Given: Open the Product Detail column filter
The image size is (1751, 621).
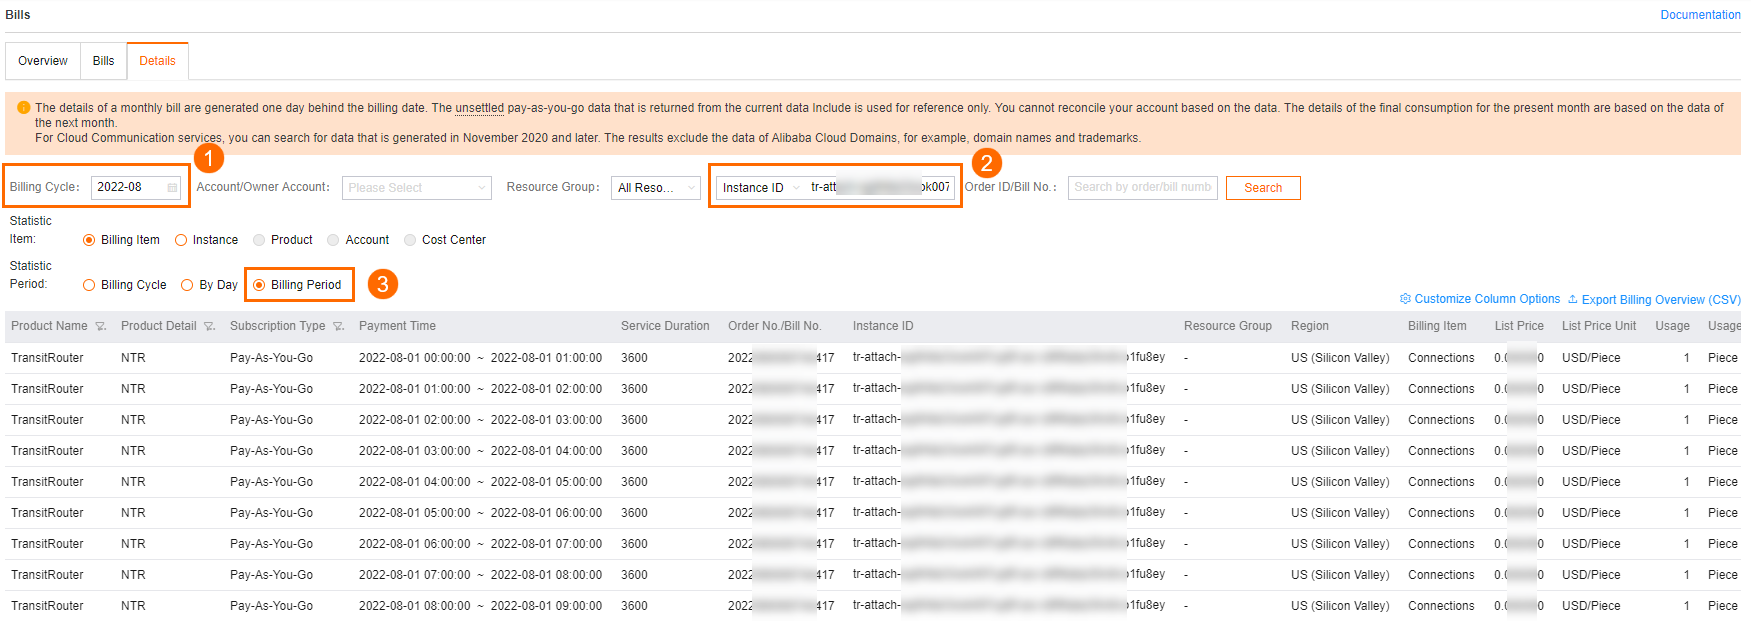Looking at the screenshot, I should point(209,327).
